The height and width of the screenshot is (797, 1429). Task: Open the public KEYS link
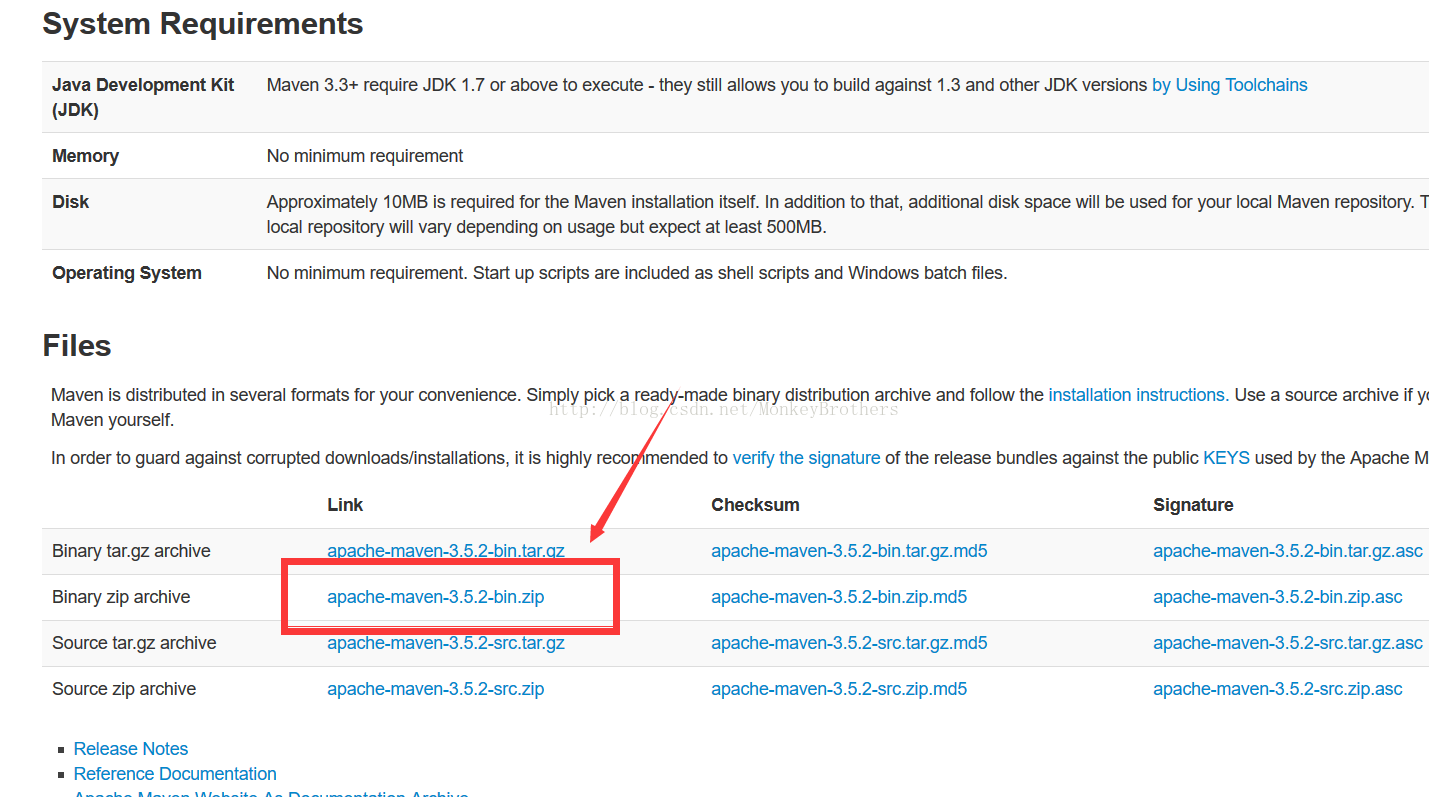[1226, 458]
